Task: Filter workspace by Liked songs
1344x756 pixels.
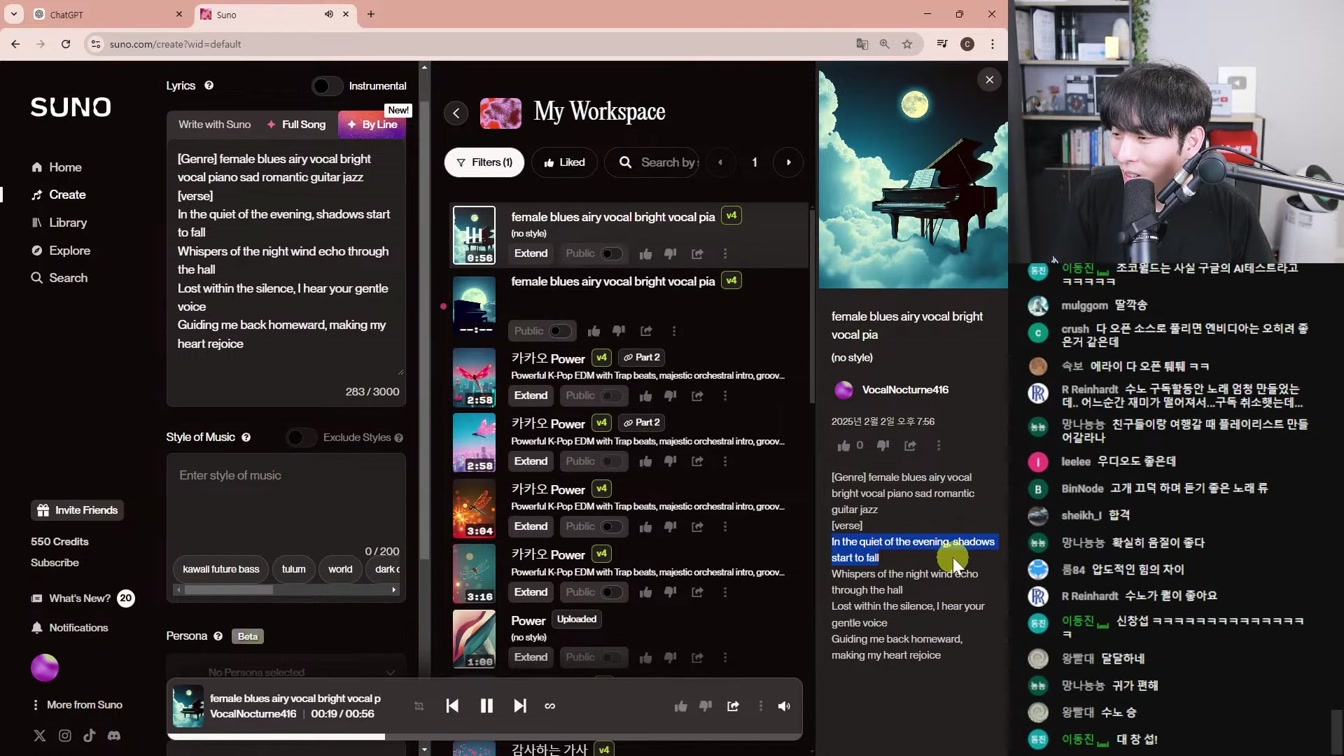Action: tap(564, 162)
